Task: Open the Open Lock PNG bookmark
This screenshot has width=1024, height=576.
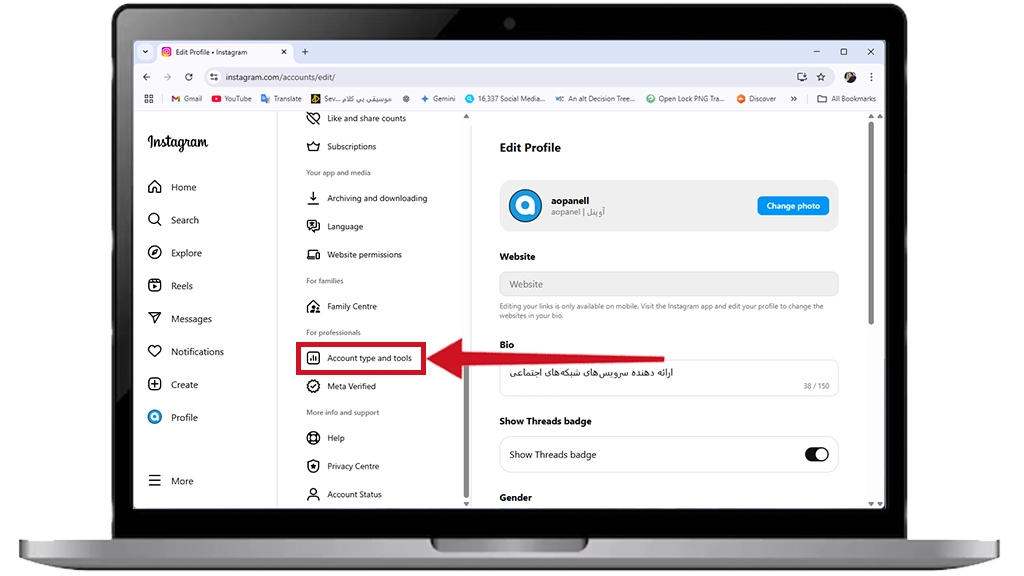Action: click(x=686, y=99)
